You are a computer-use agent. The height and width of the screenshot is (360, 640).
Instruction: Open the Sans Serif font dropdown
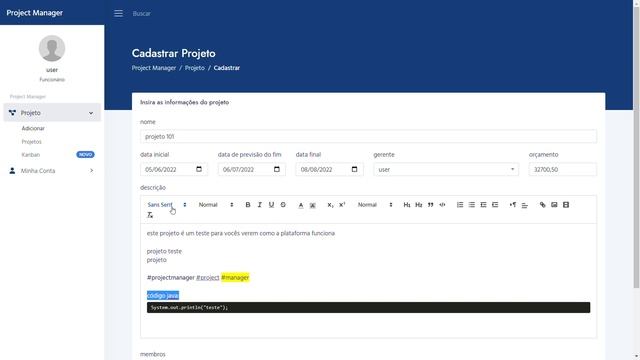click(x=167, y=205)
